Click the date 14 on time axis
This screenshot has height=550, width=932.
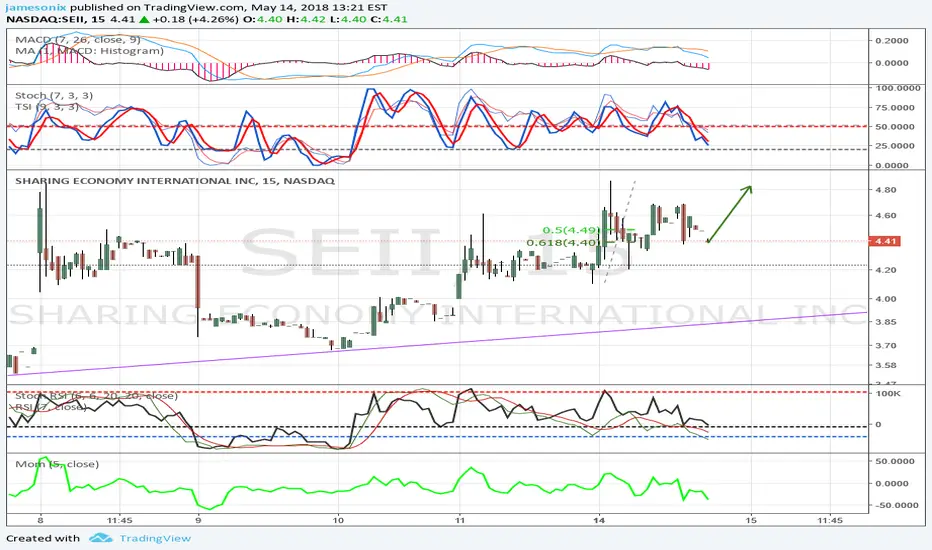click(599, 520)
